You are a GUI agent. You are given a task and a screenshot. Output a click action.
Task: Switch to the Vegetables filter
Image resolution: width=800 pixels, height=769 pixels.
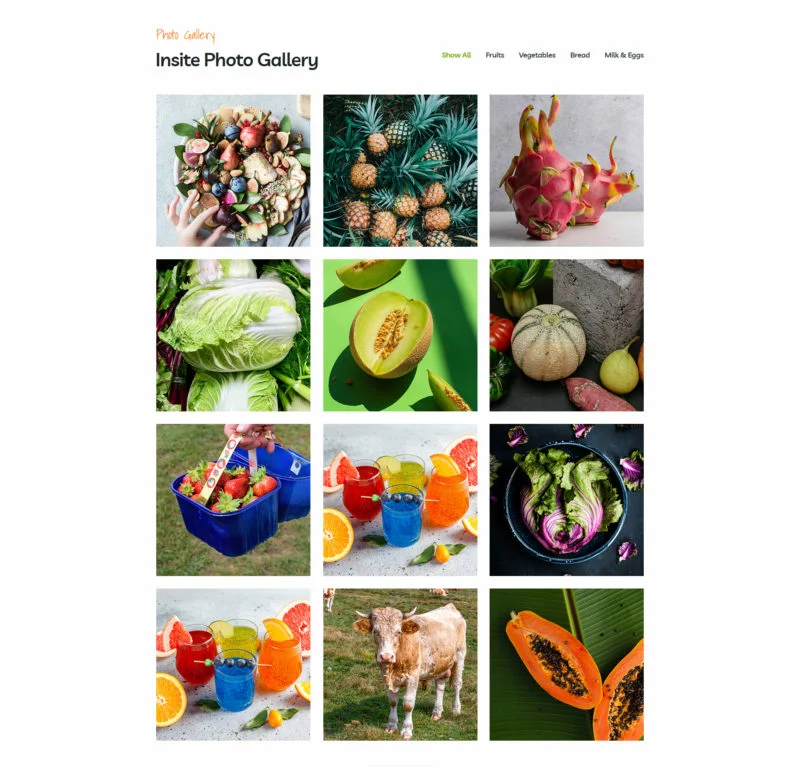537,55
